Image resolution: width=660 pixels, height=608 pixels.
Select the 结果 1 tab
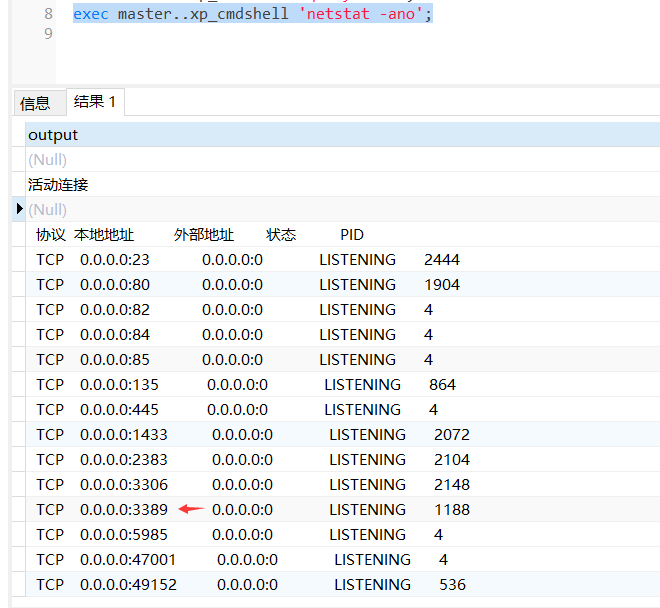(x=94, y=102)
